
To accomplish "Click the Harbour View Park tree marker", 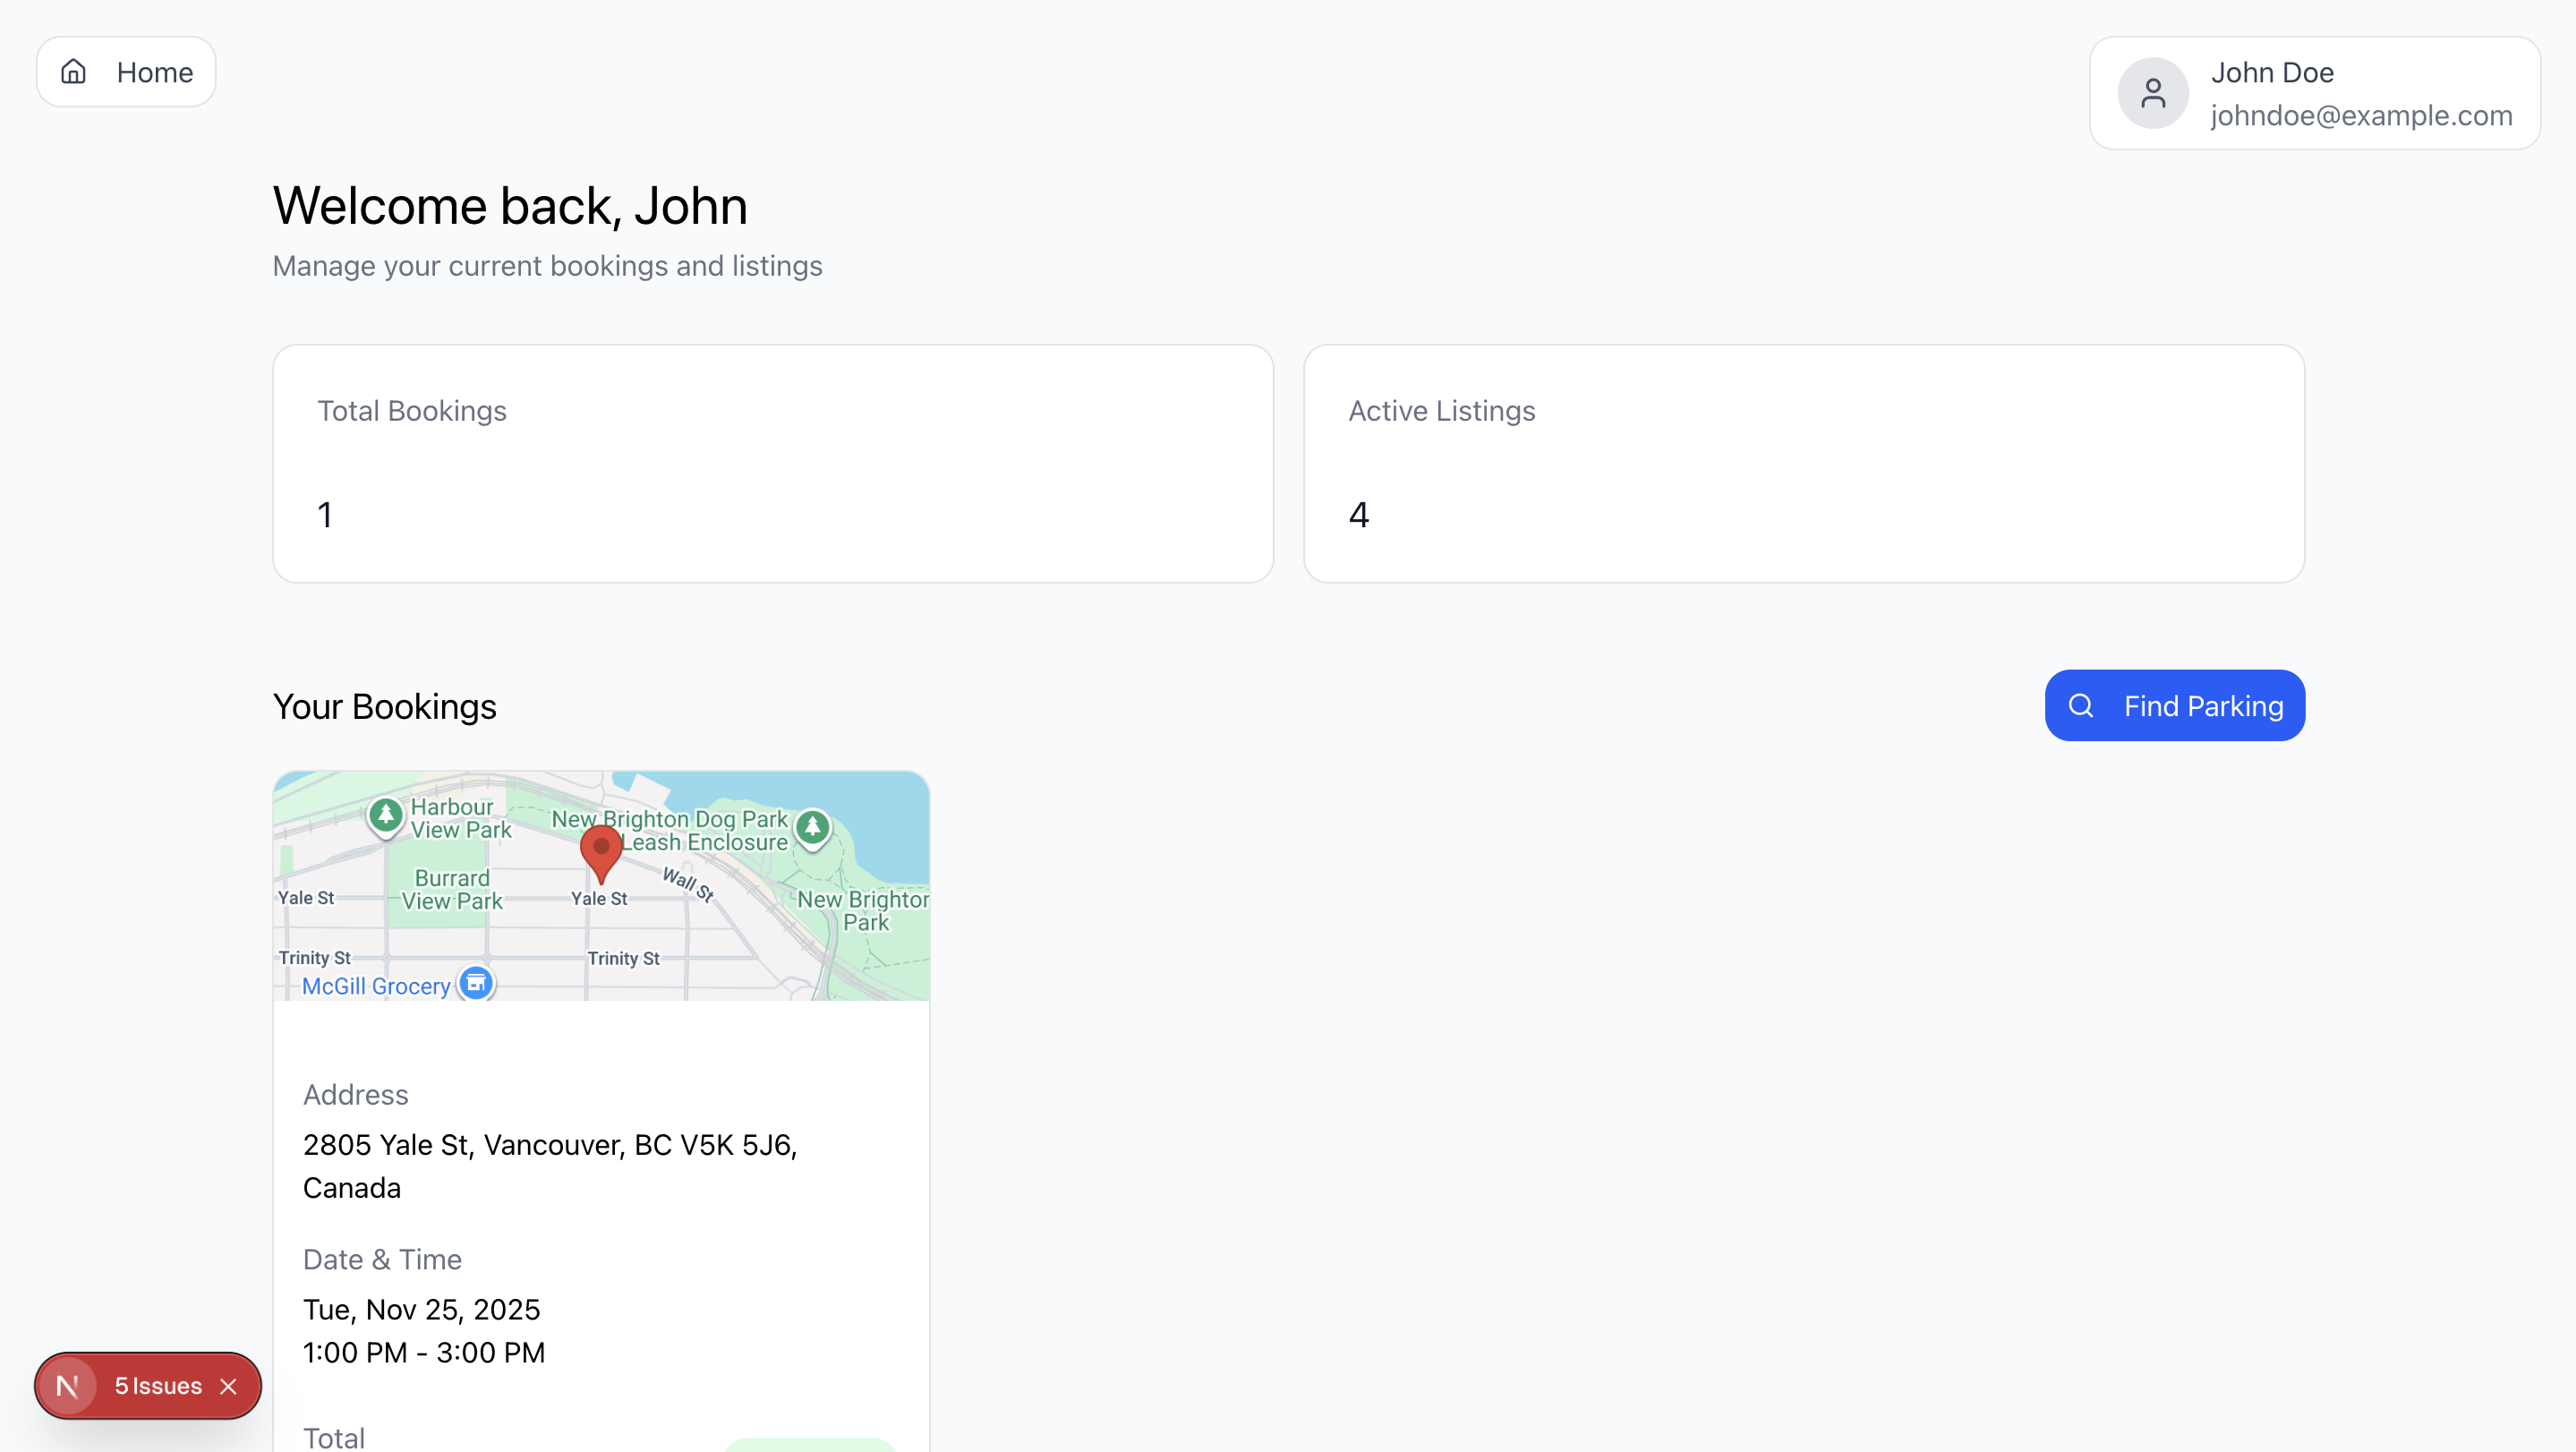I will point(386,815).
